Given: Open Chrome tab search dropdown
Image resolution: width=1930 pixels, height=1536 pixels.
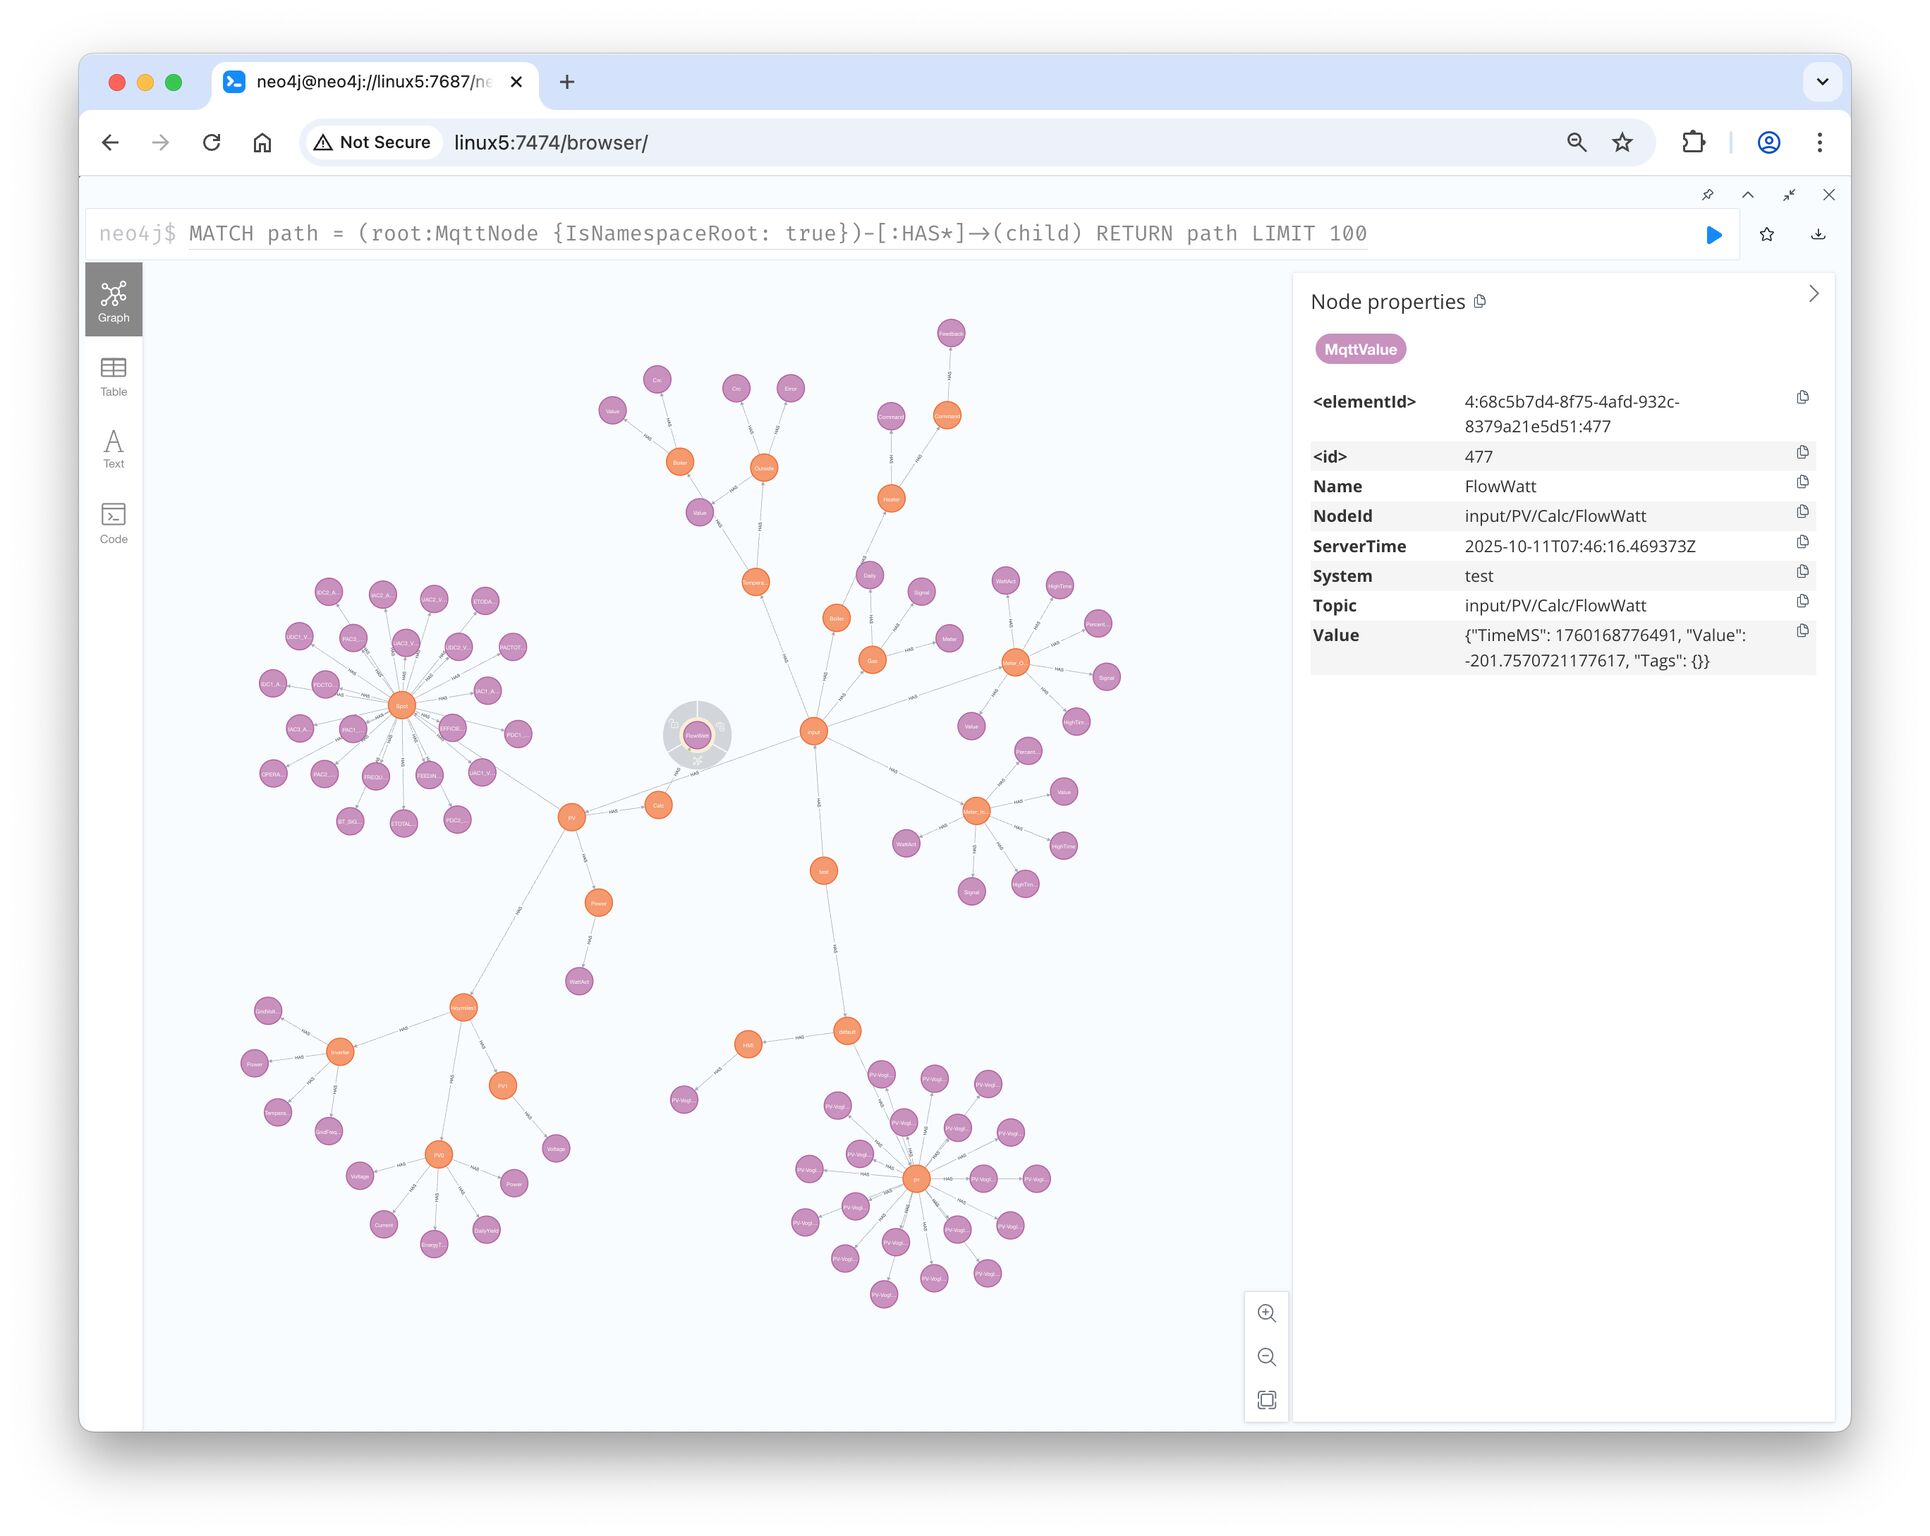Looking at the screenshot, I should [1821, 82].
